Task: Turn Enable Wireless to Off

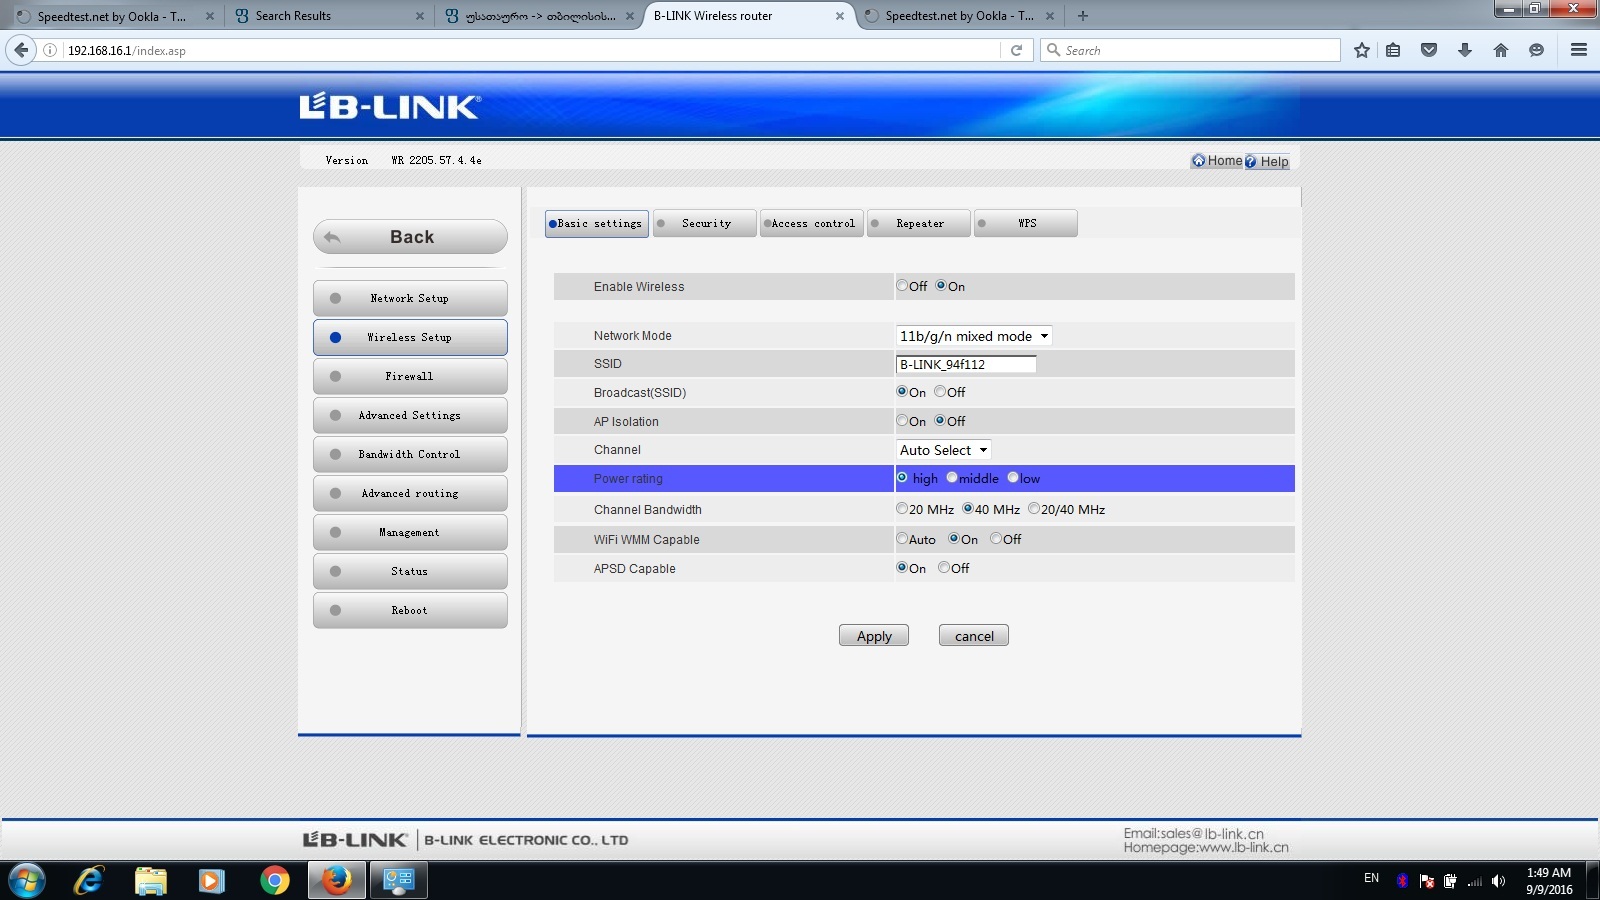Action: click(x=902, y=286)
